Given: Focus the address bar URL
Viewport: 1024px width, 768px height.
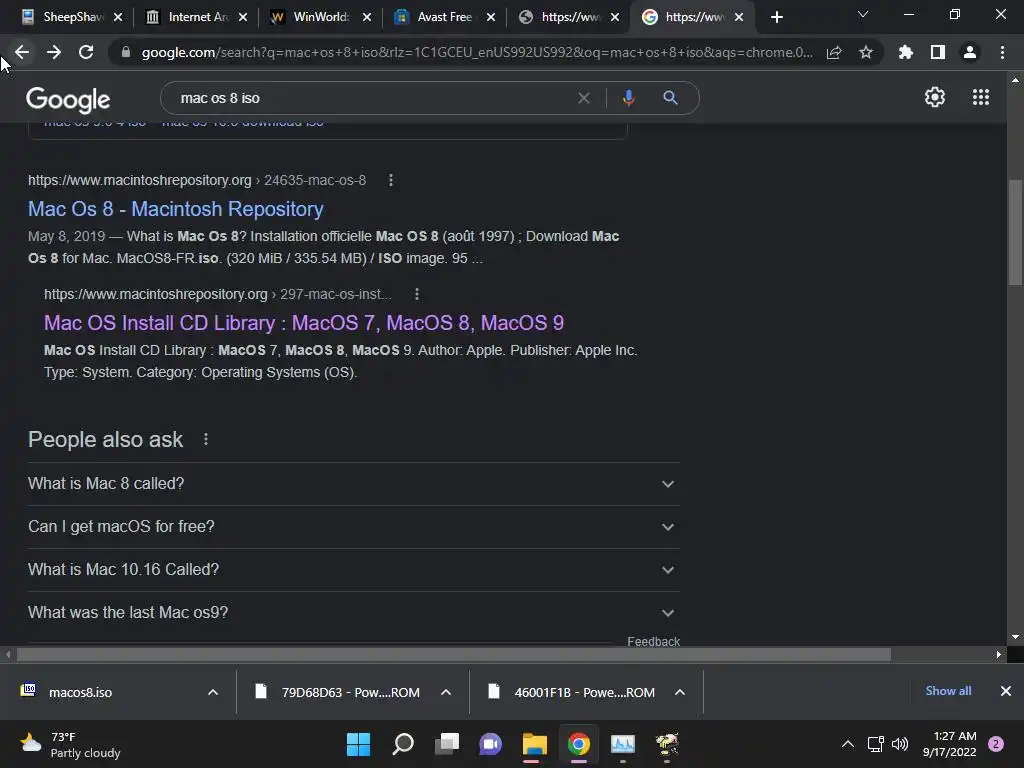Looking at the screenshot, I should pyautogui.click(x=477, y=52).
